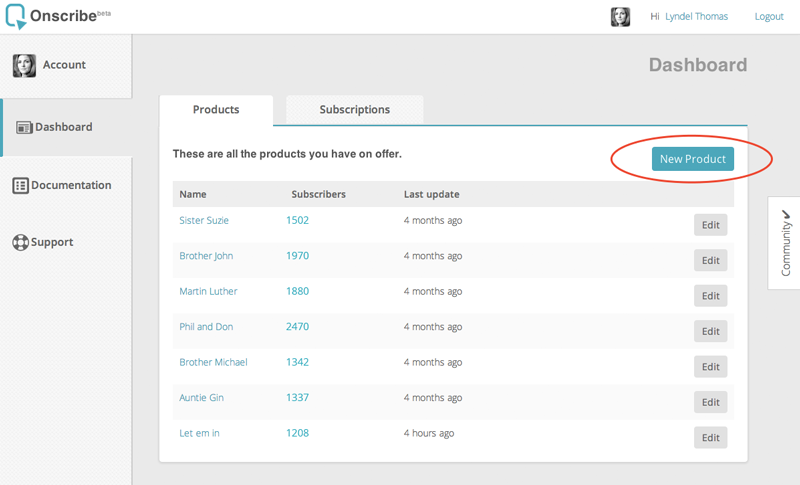Edit the Let em in product
This screenshot has height=485, width=800.
coord(711,438)
